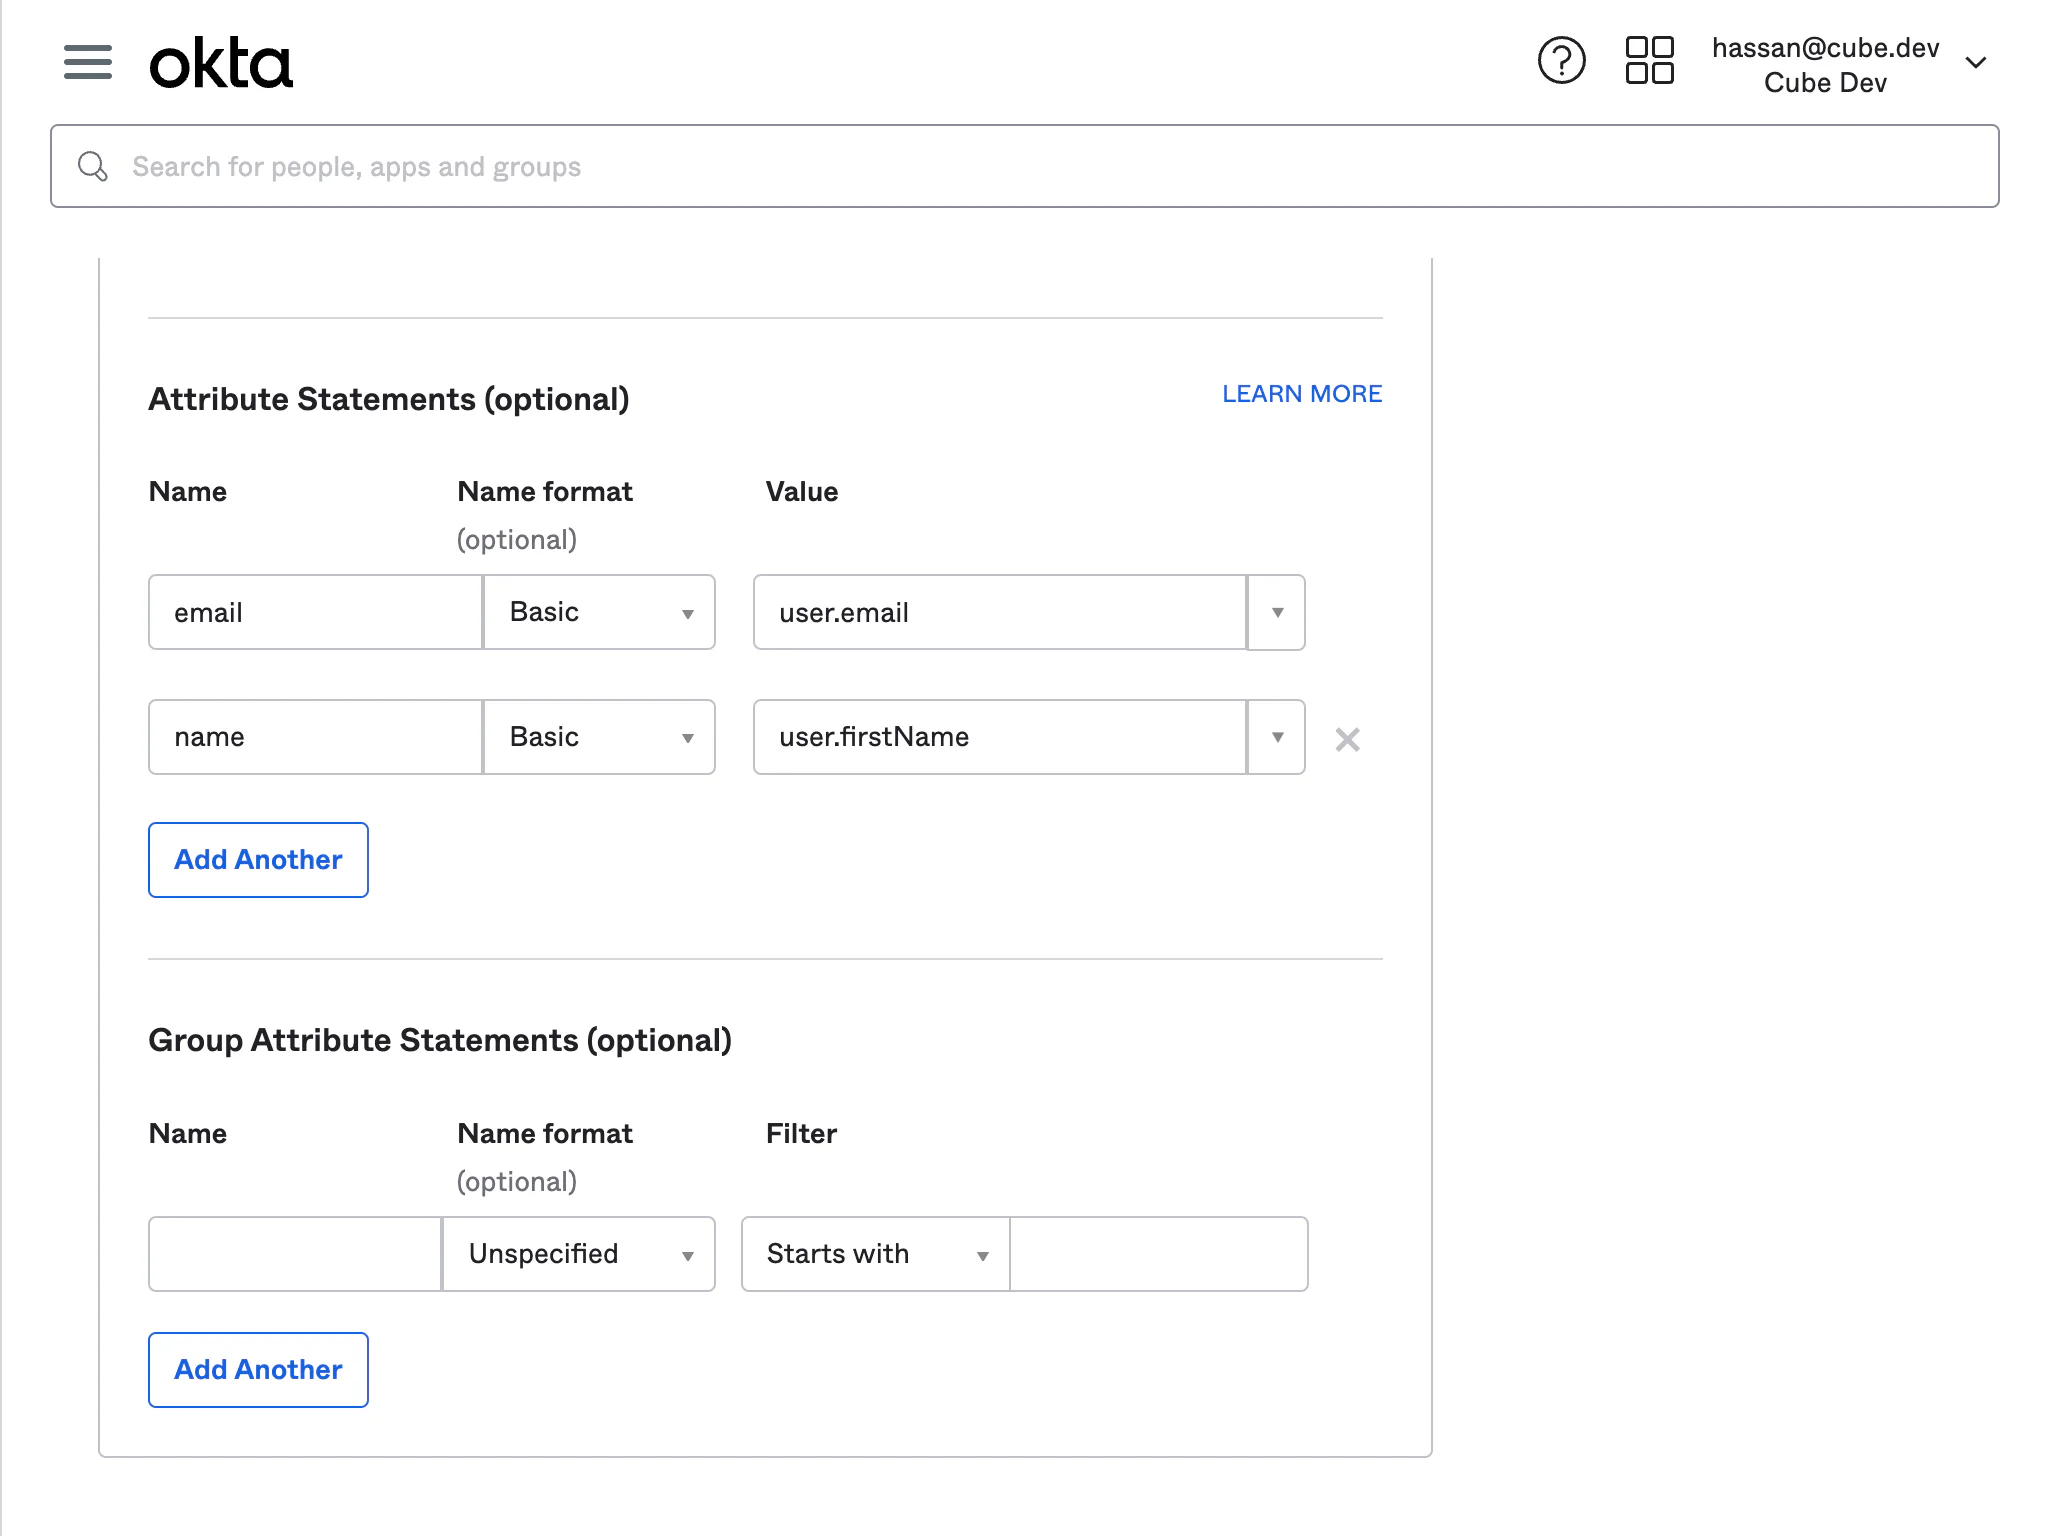Open the help question mark icon
The image size is (2048, 1536).
(1561, 61)
